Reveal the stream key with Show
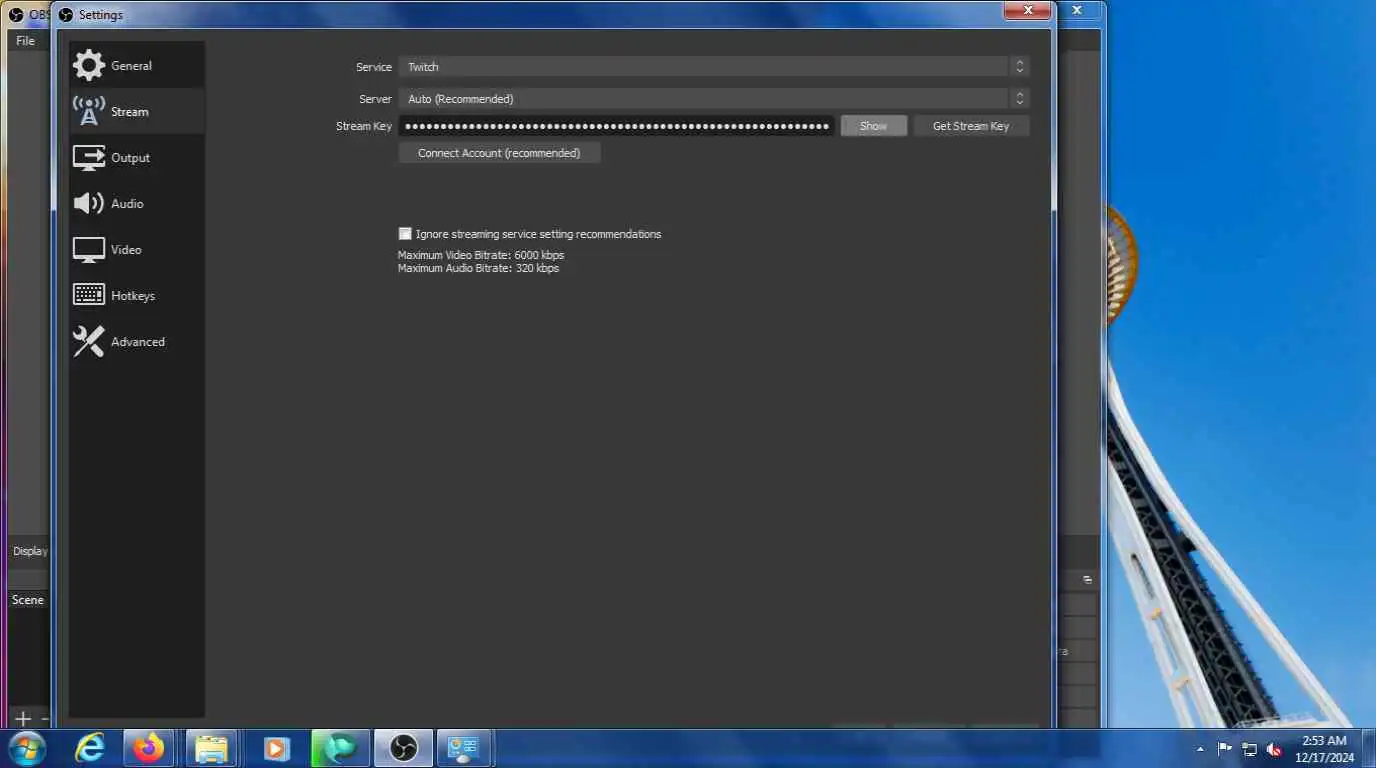1376x768 pixels. (x=873, y=126)
